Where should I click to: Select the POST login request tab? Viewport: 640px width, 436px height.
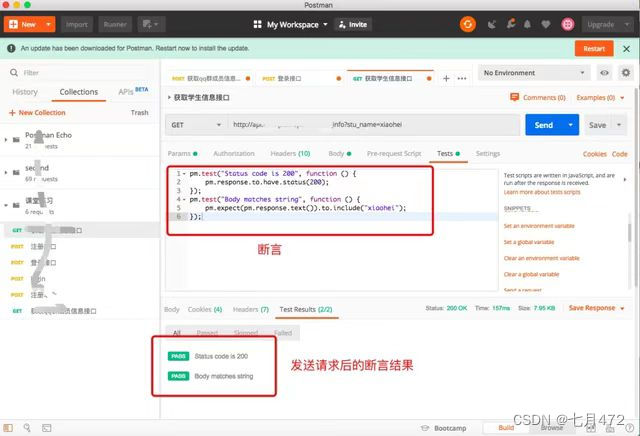(301, 78)
